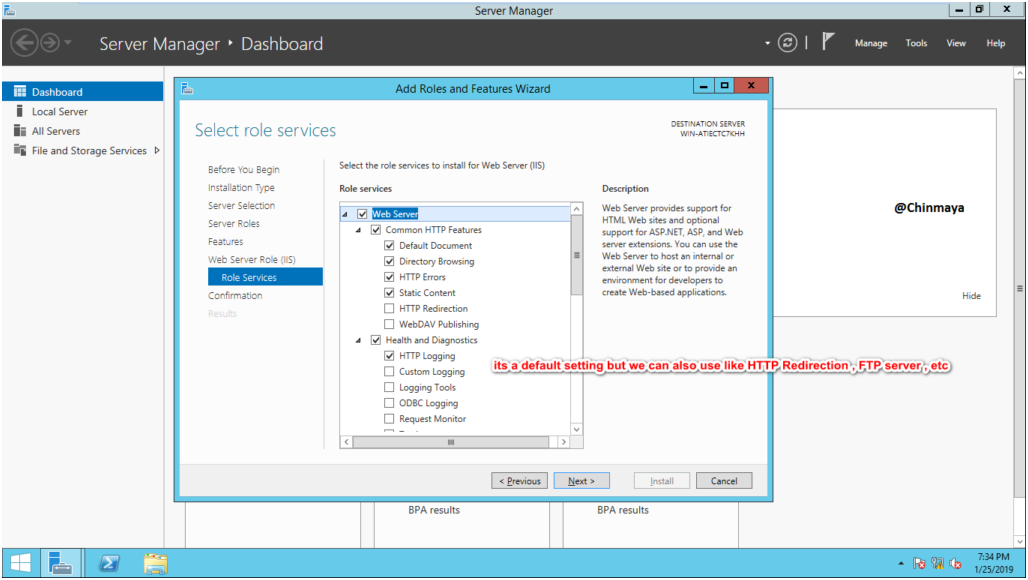Click the Cancel button in the wizard

[724, 481]
